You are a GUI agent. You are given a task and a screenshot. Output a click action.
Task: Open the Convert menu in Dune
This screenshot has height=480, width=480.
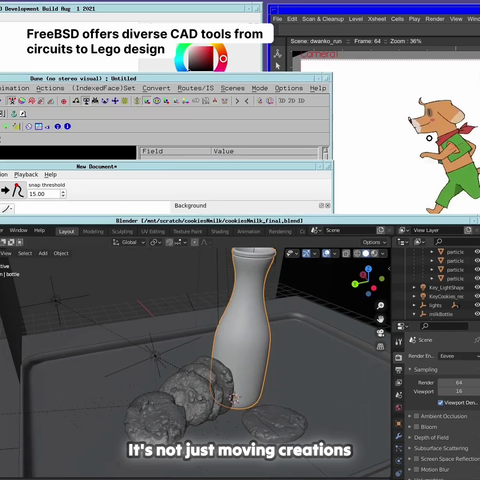point(156,88)
